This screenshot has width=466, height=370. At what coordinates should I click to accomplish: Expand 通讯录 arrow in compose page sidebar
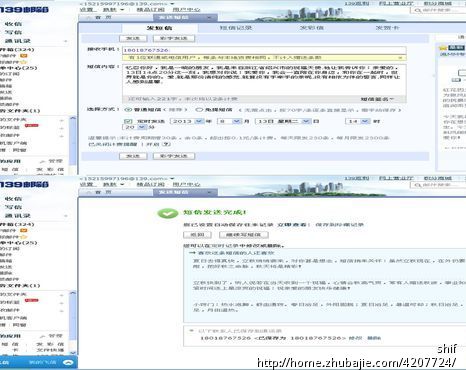(x=66, y=41)
